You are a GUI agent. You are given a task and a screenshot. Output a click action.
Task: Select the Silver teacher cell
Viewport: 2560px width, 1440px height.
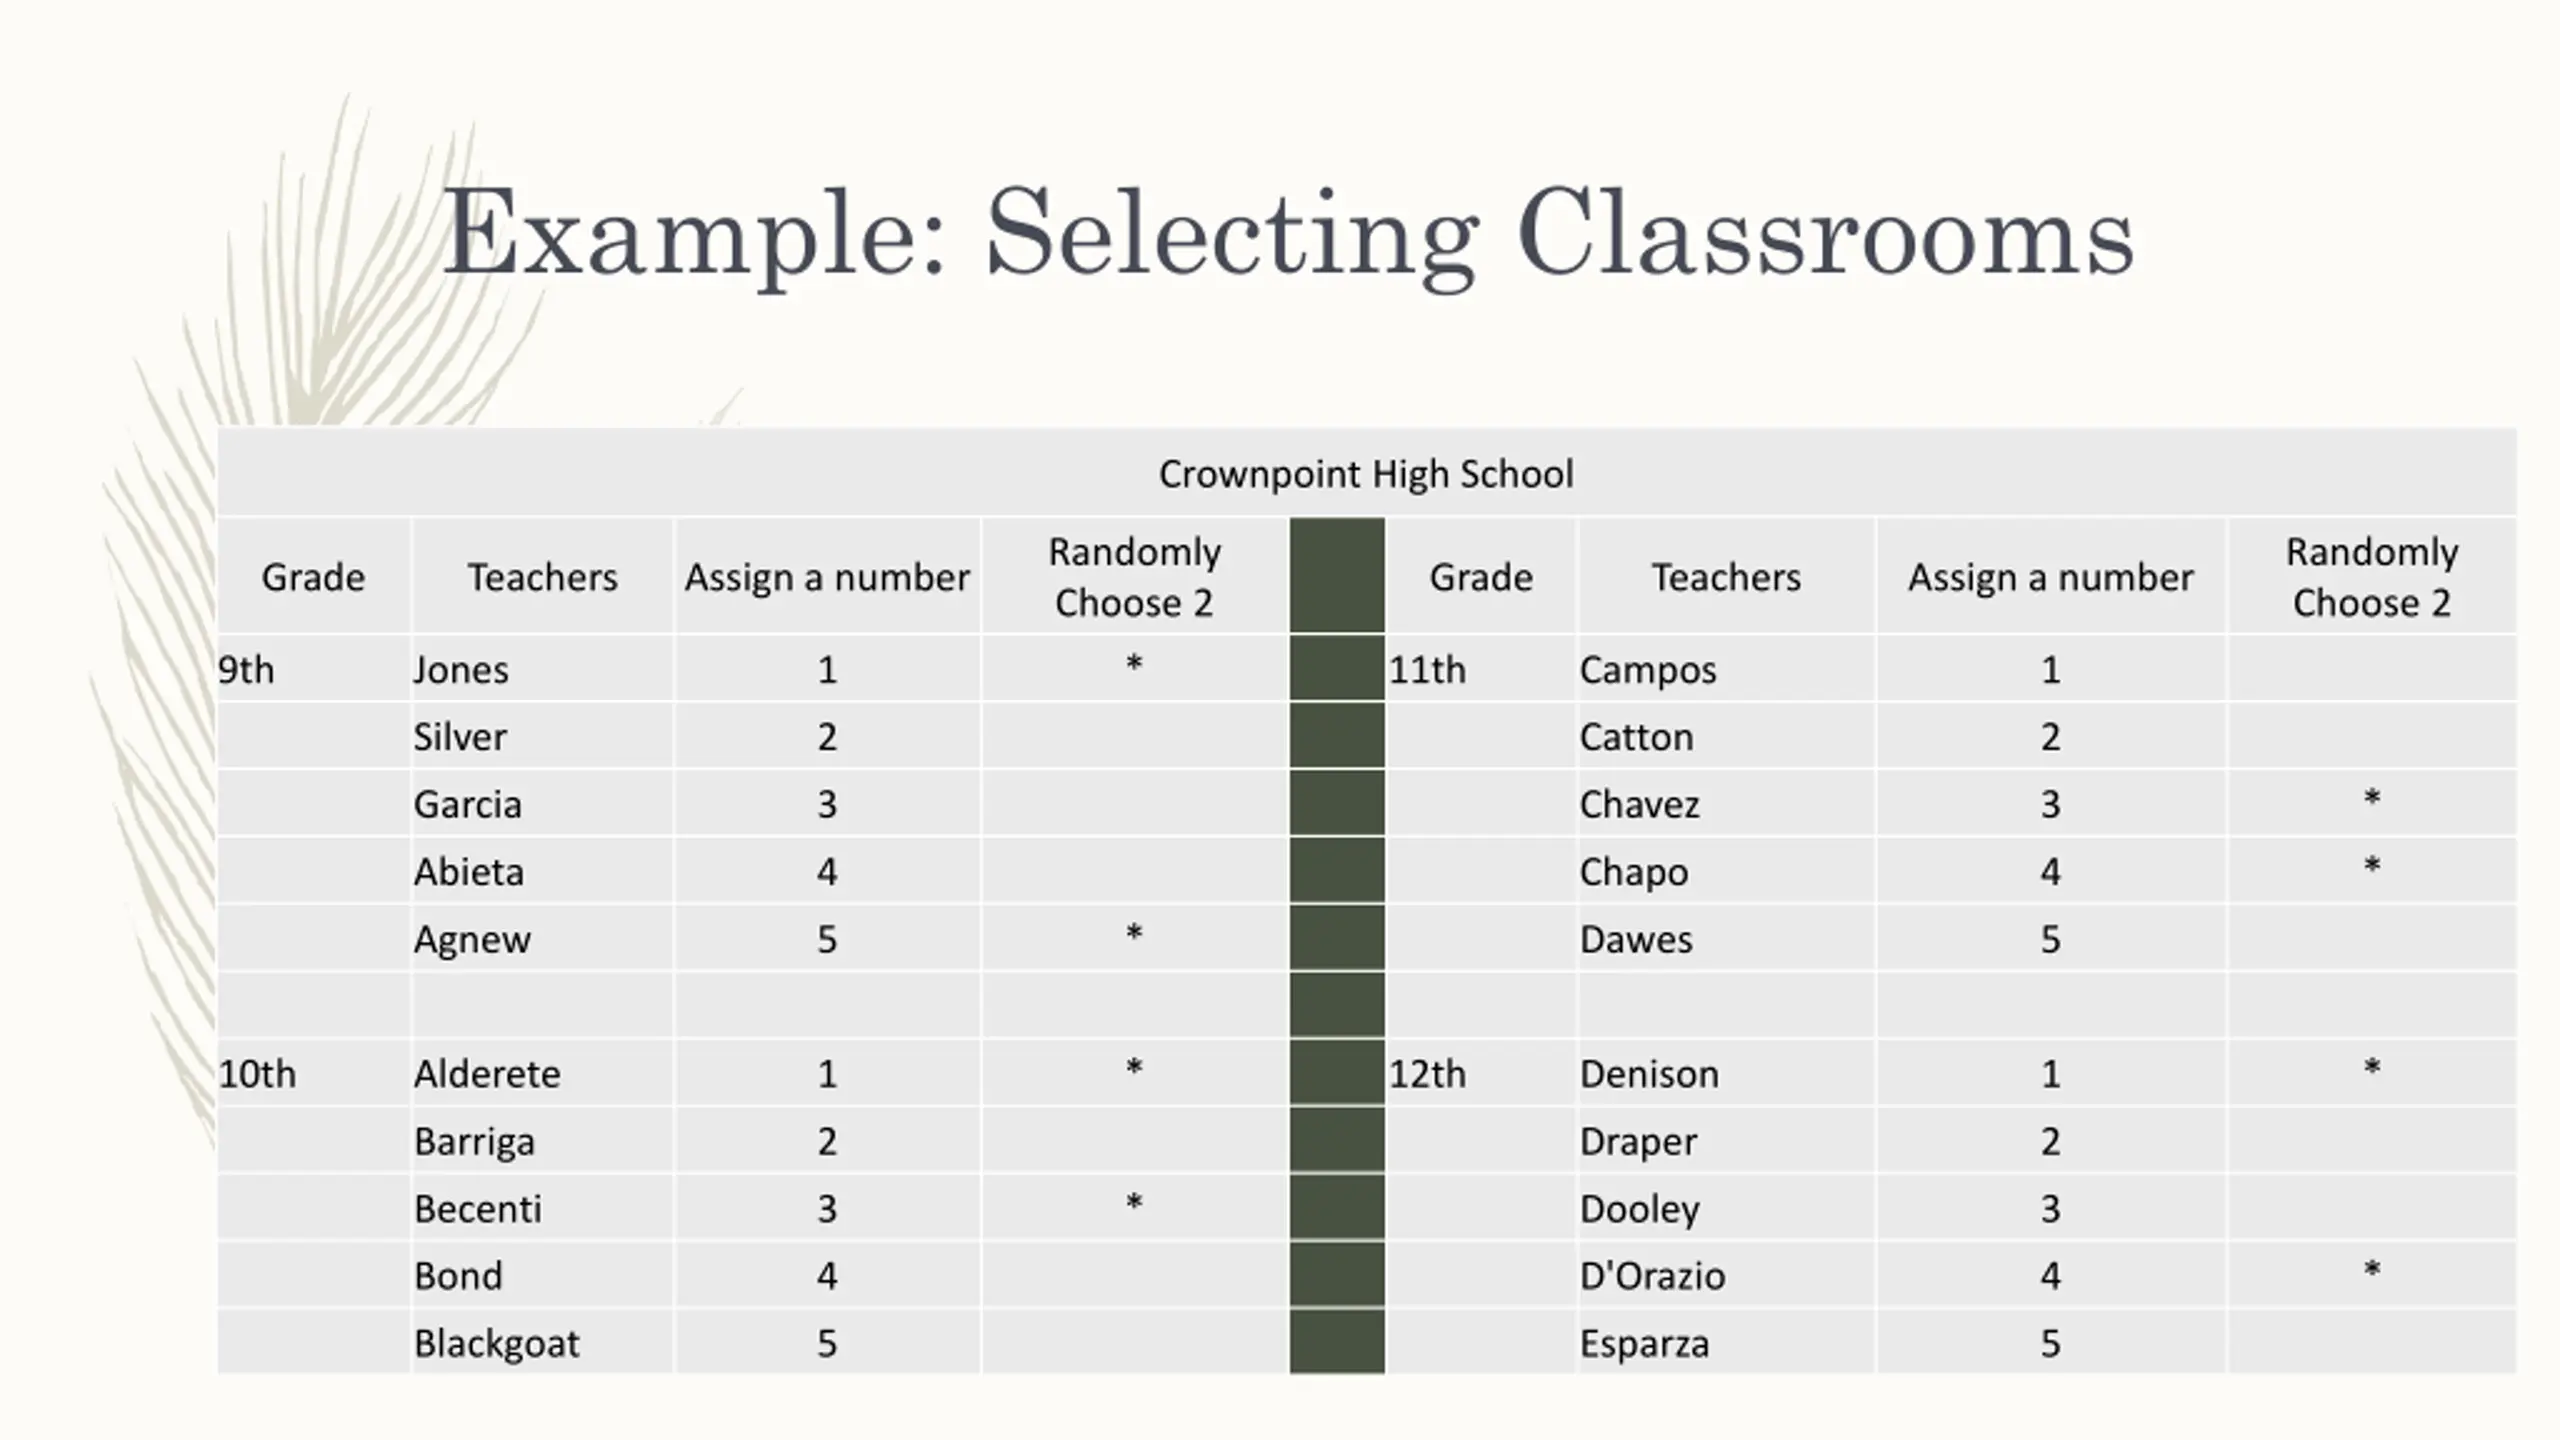pos(460,737)
